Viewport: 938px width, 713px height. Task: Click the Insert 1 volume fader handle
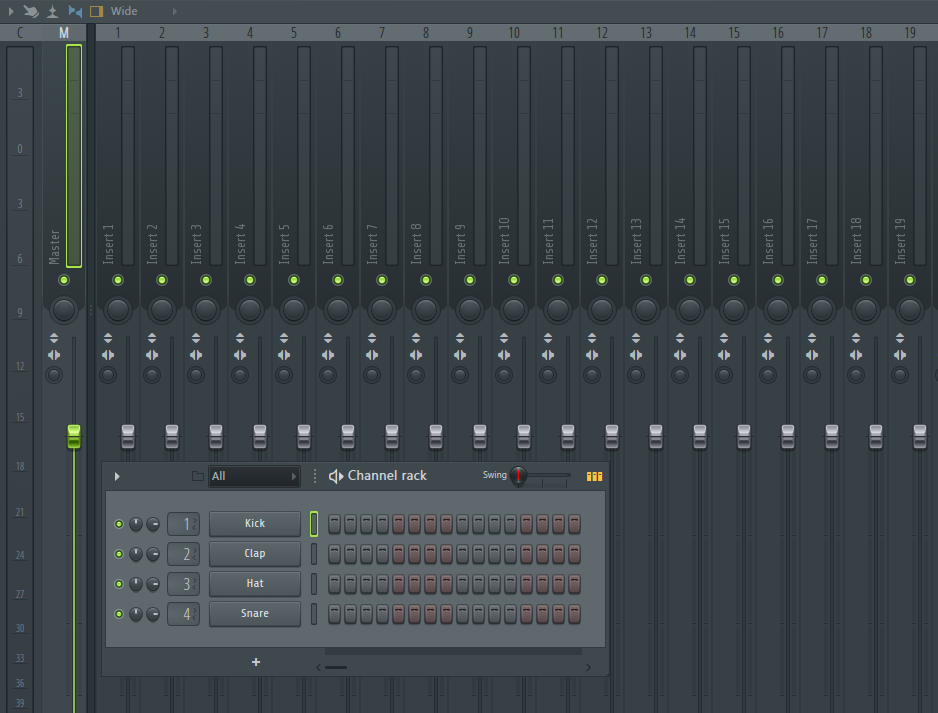click(128, 437)
